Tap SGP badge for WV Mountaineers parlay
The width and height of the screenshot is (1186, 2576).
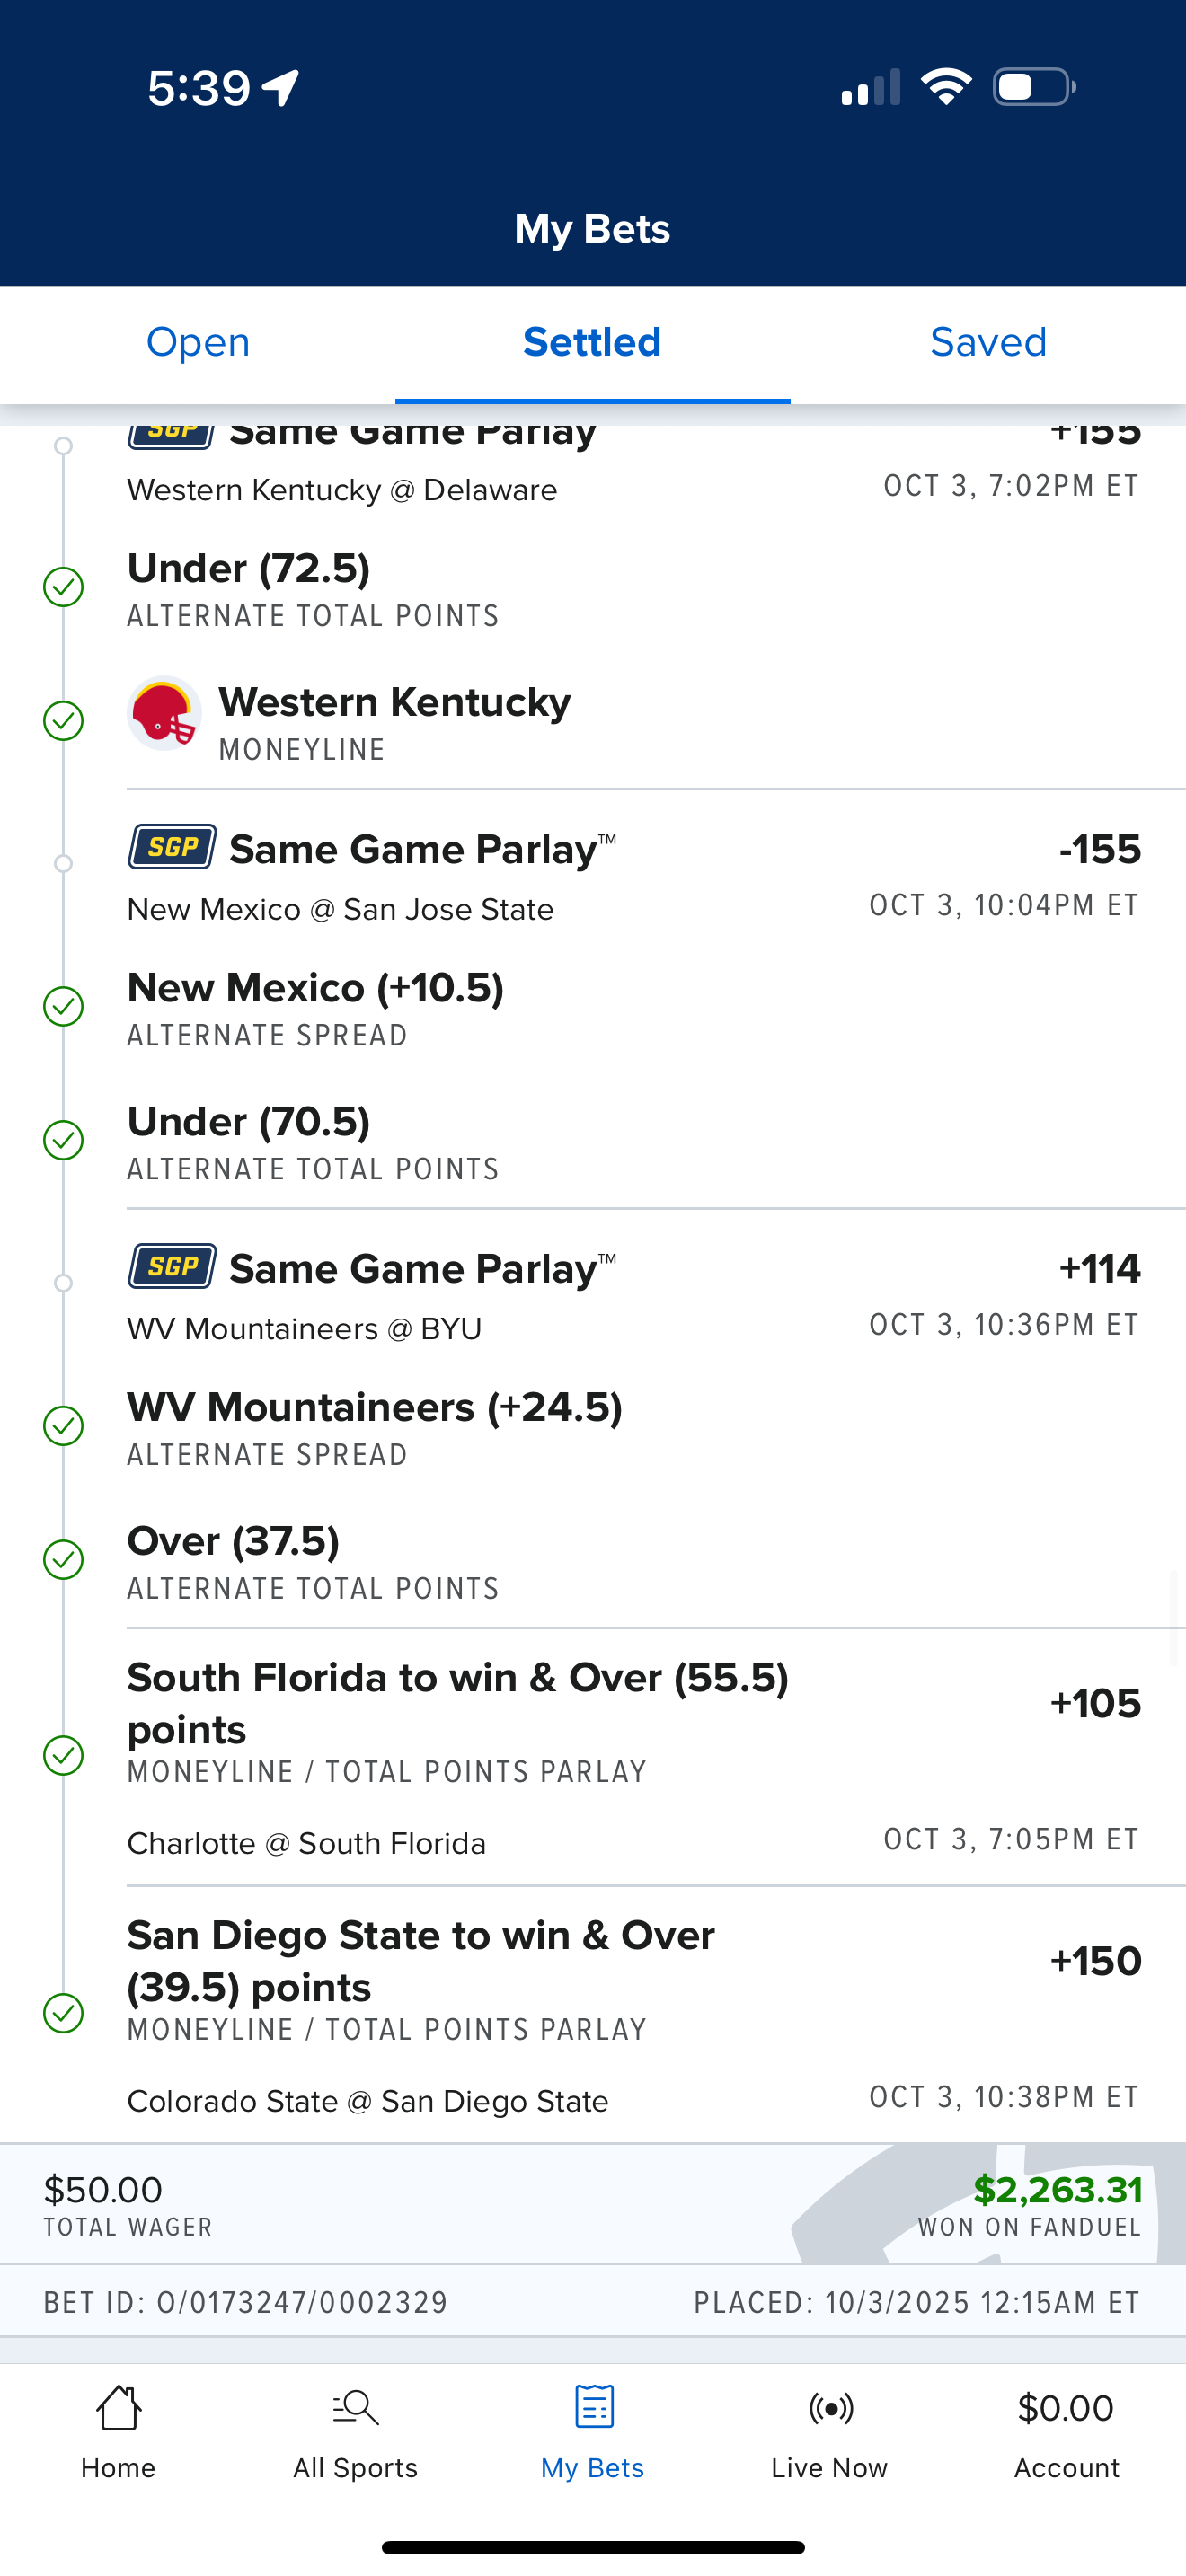pos(172,1267)
